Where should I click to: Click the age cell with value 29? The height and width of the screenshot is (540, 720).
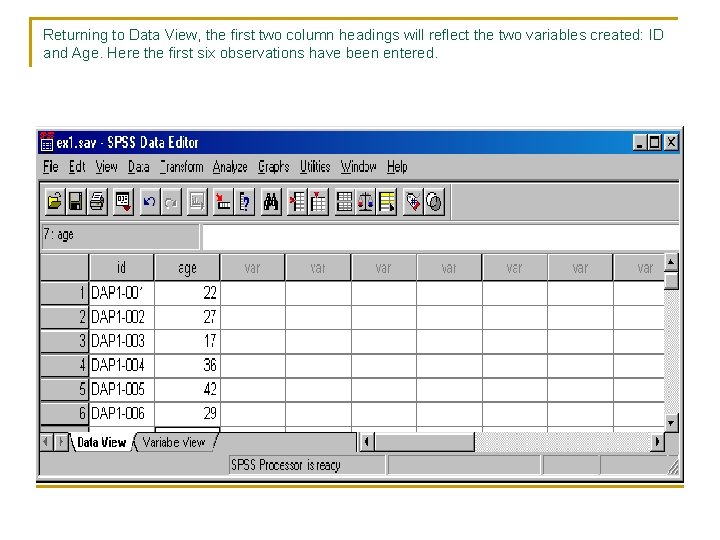click(x=187, y=413)
